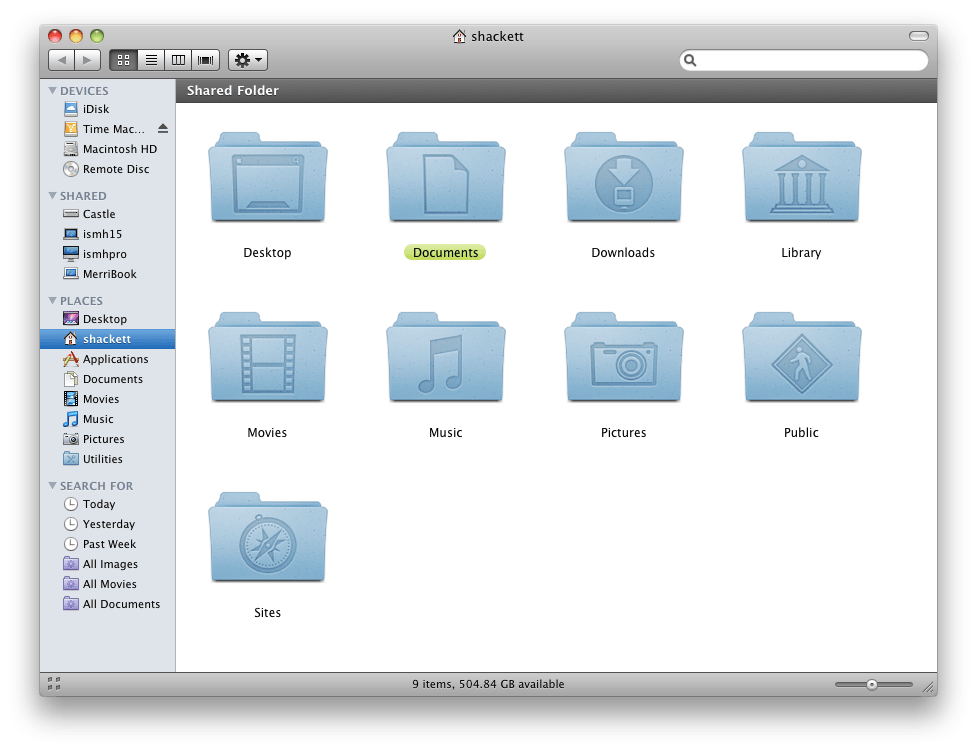Adjust the icon size slider

[x=874, y=684]
